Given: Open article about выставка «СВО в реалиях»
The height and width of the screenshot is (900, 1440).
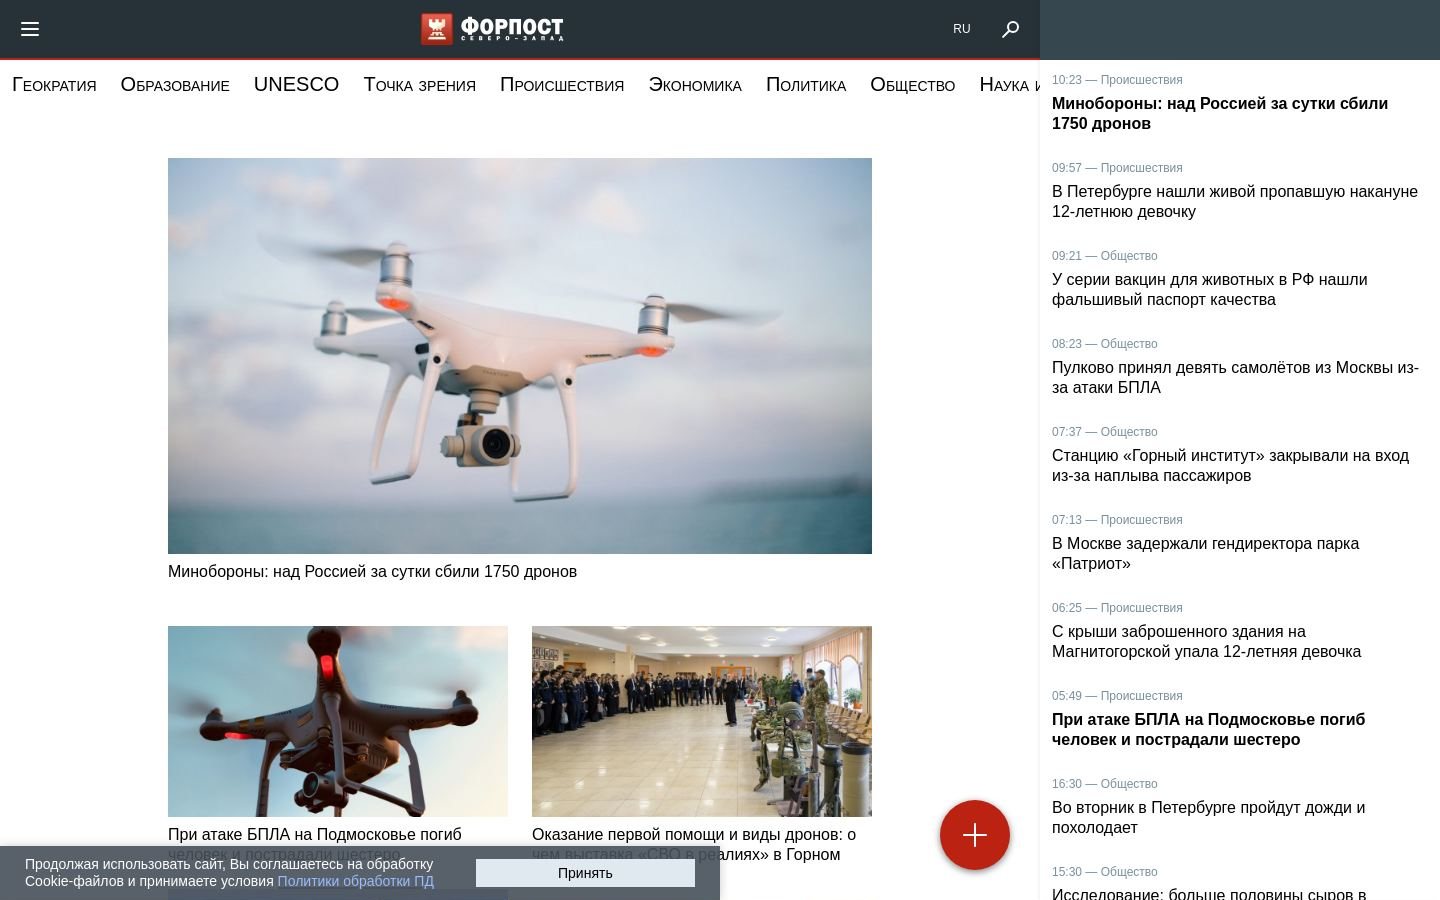Looking at the screenshot, I should [694, 844].
